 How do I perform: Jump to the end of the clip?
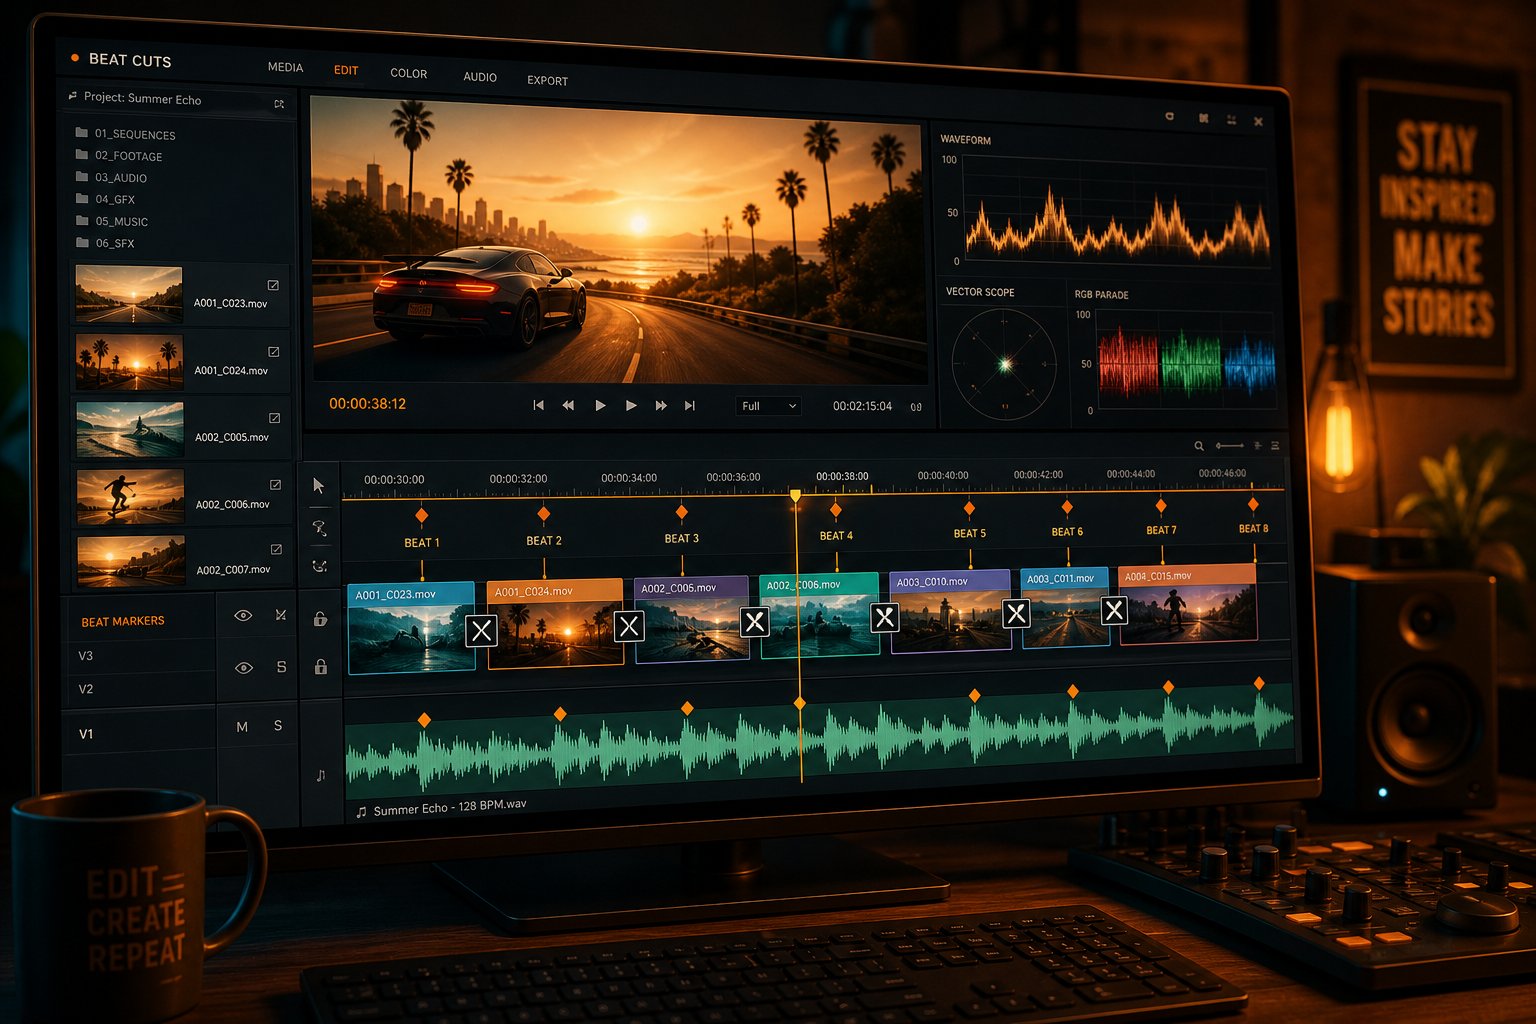690,405
